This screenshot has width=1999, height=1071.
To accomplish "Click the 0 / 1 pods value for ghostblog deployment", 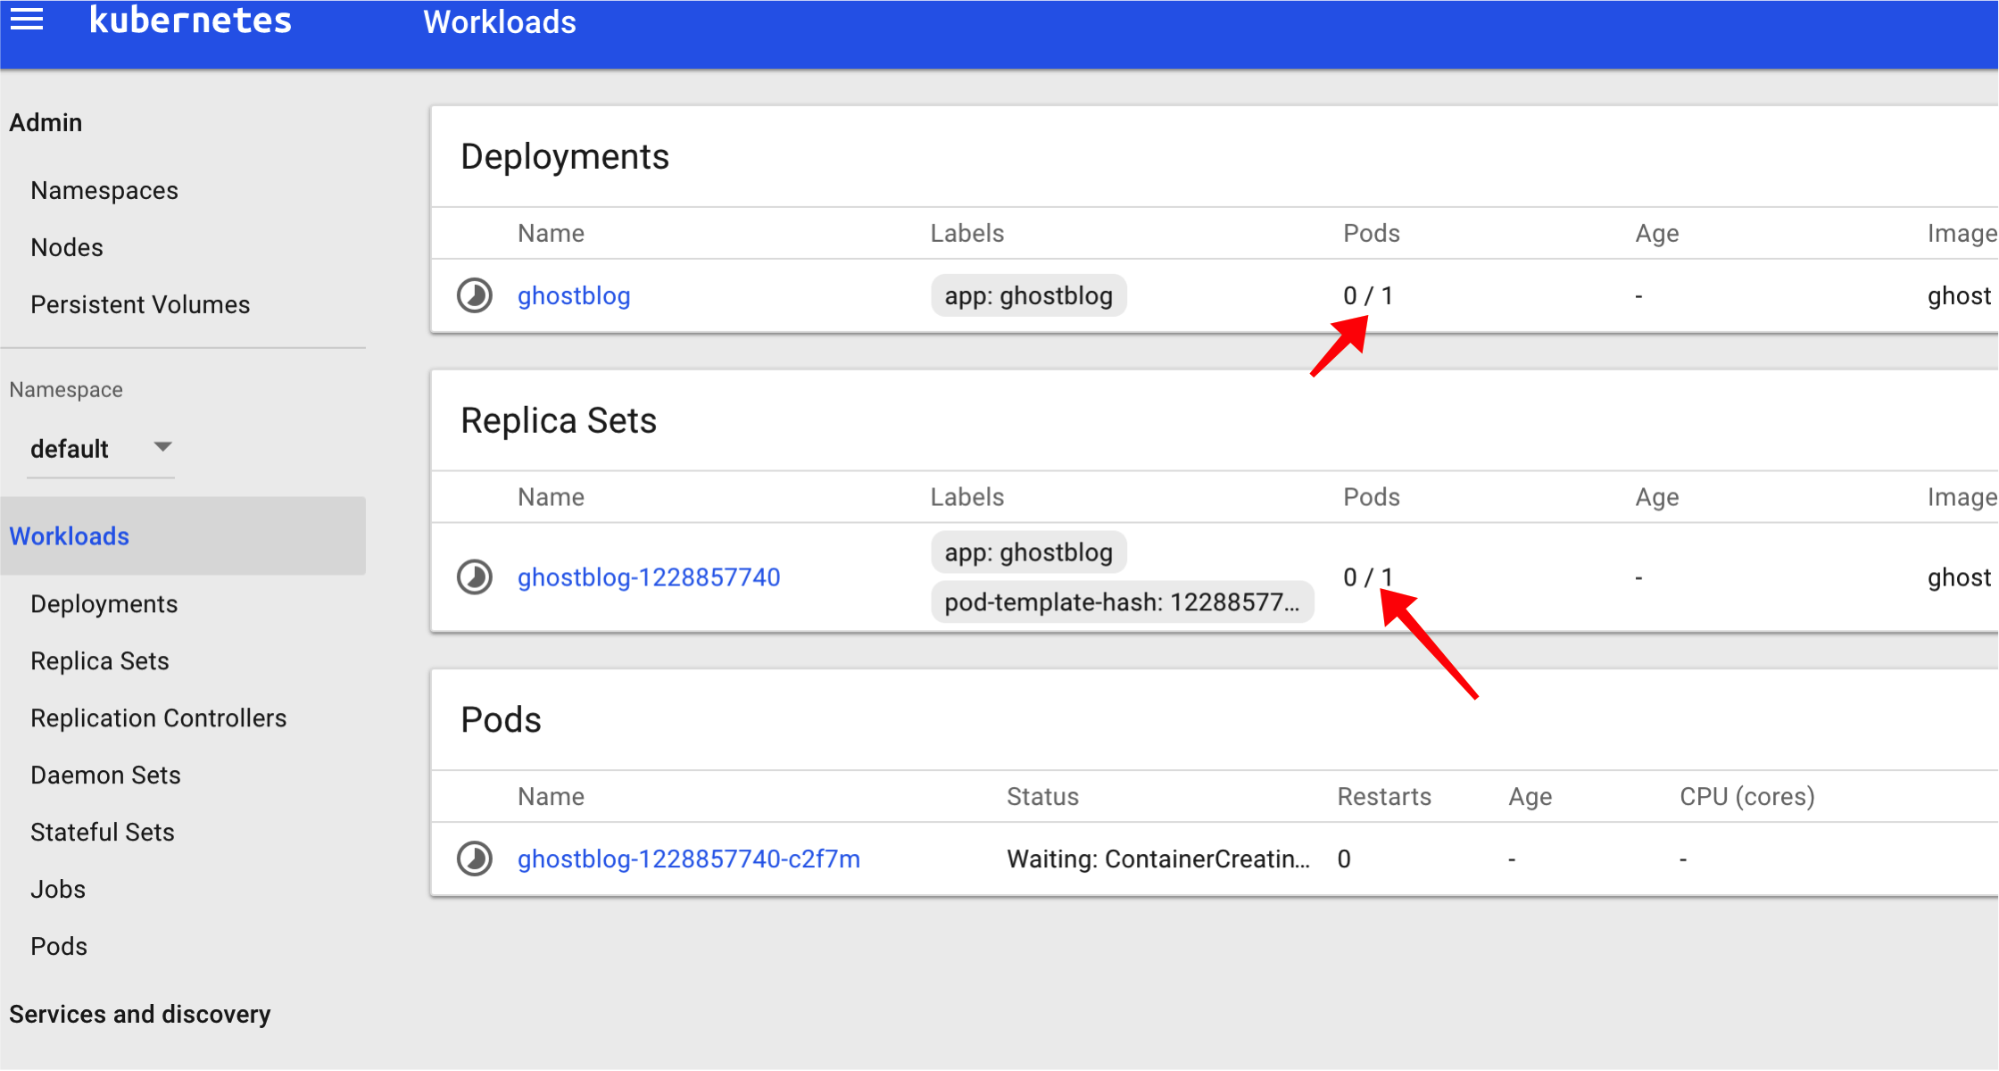I will pos(1368,296).
